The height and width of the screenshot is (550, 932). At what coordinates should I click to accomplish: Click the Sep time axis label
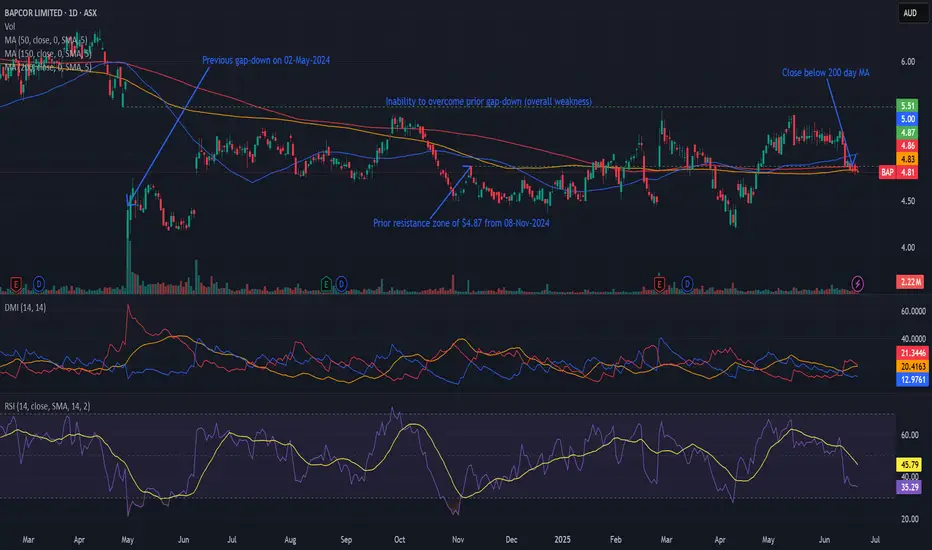[346, 540]
